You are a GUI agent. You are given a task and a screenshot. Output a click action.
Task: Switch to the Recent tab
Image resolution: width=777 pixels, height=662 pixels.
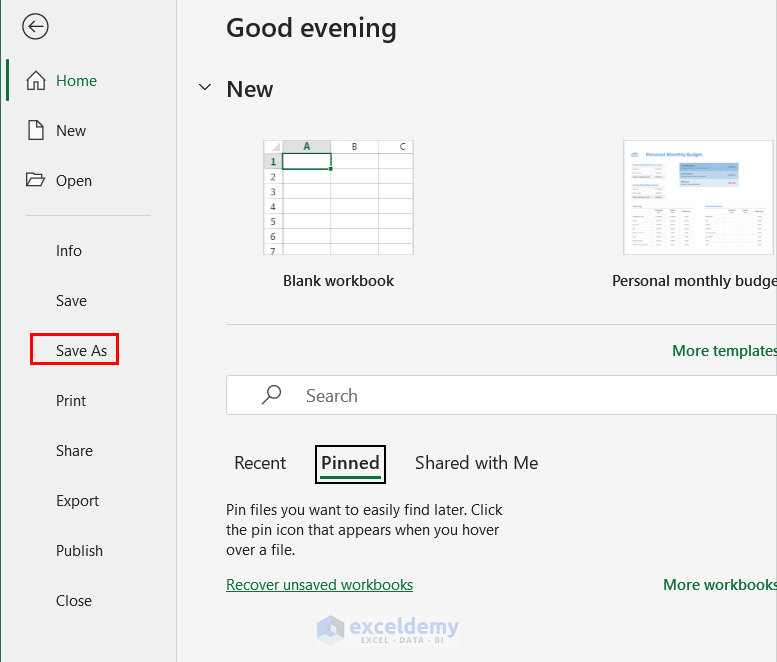pyautogui.click(x=260, y=463)
